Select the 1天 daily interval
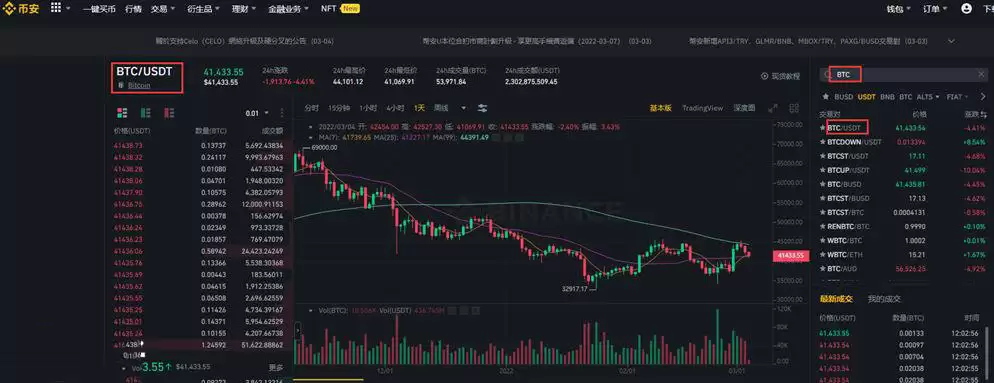Viewport: 994px width, 383px height. [x=419, y=108]
